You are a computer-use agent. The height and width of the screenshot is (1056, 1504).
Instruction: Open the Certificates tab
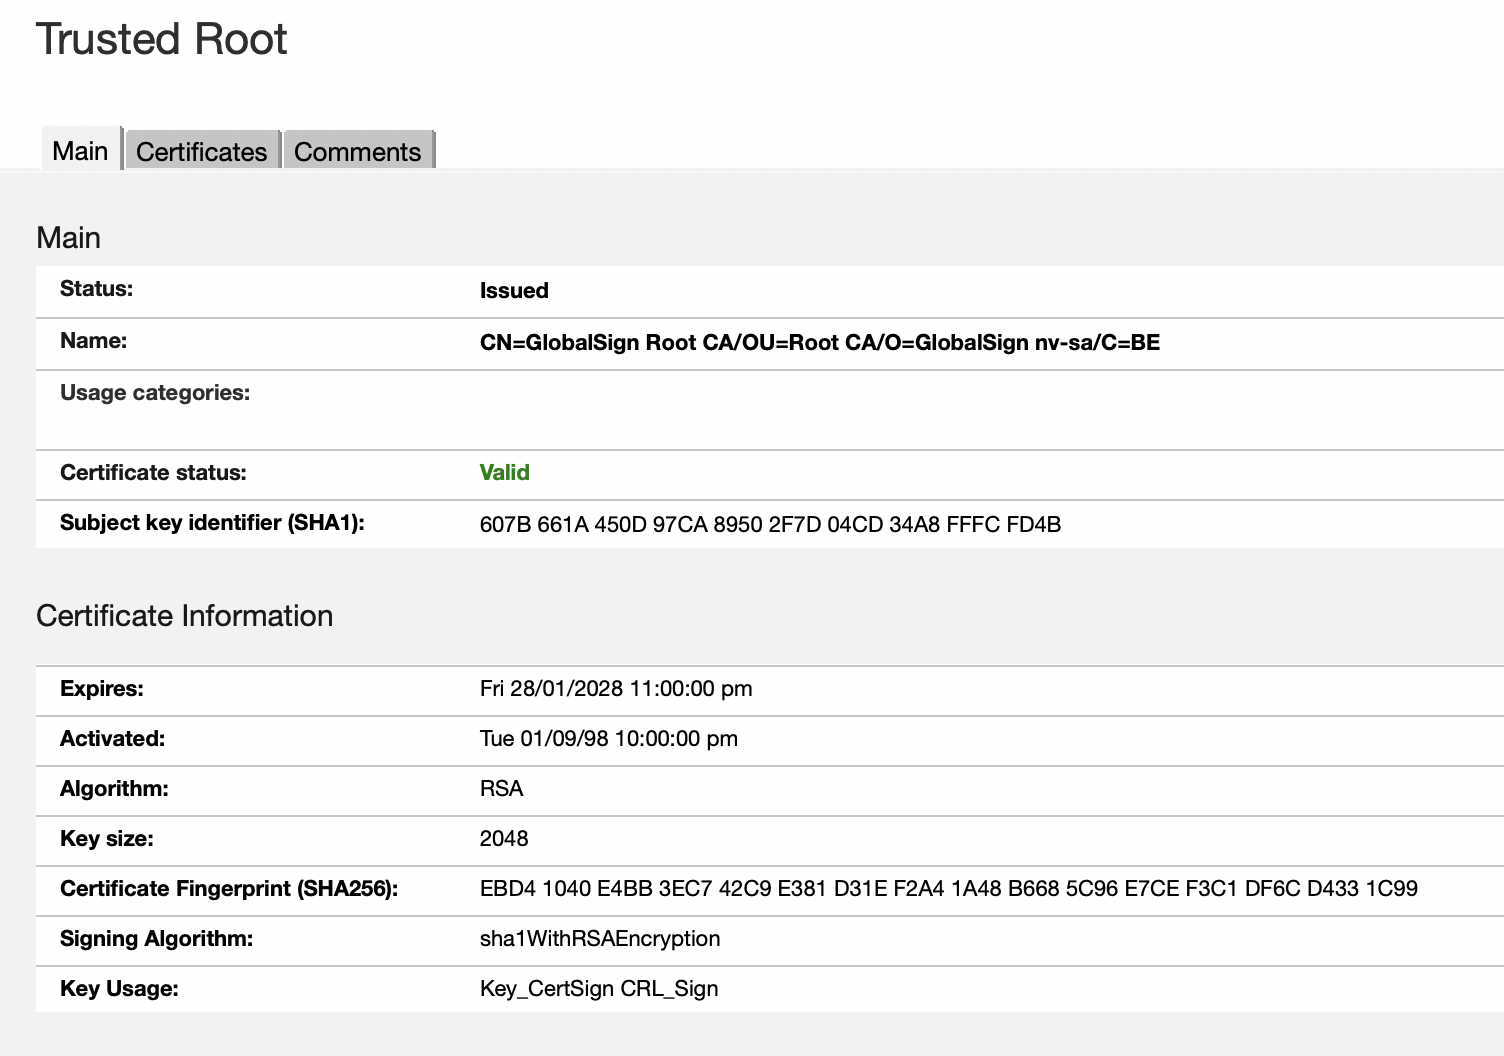click(x=202, y=151)
